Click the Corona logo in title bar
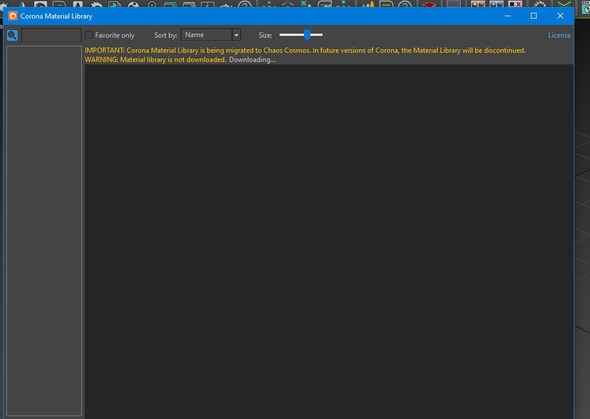The width and height of the screenshot is (590, 419). (x=13, y=16)
